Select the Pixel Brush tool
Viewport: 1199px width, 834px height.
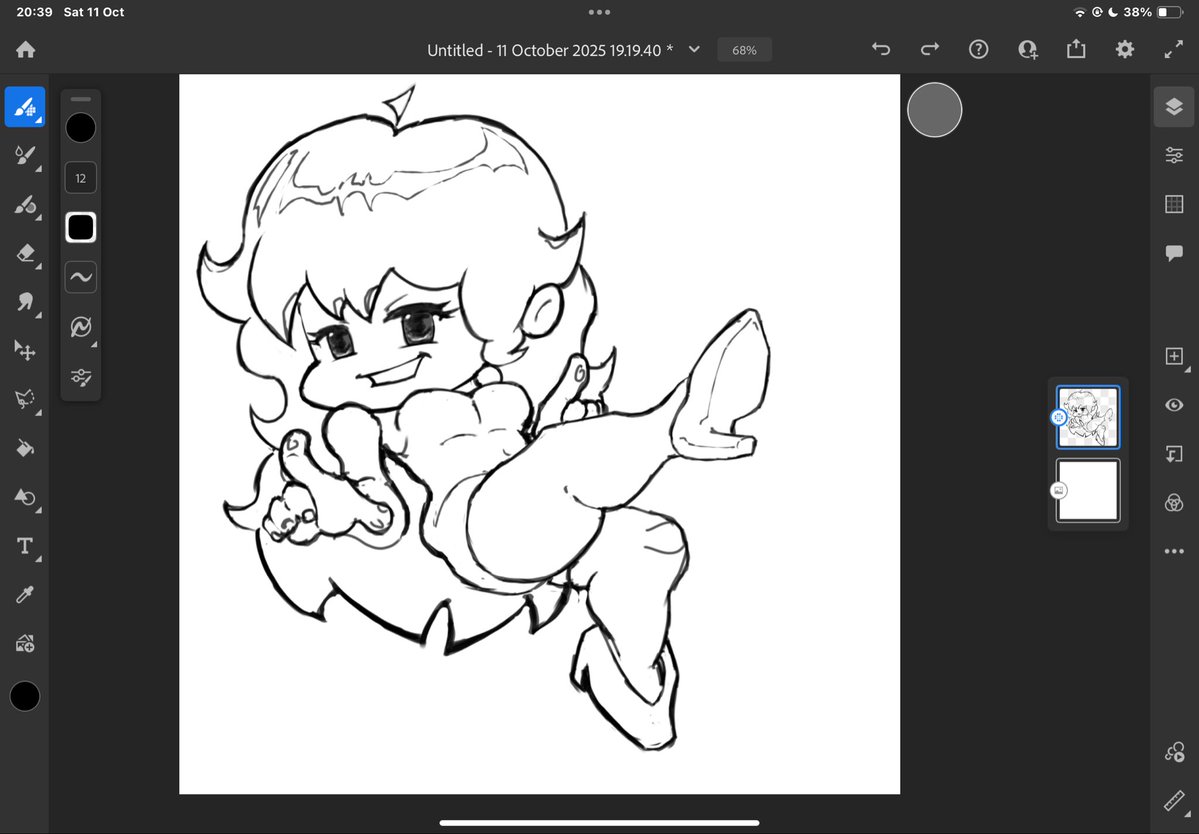pyautogui.click(x=25, y=107)
